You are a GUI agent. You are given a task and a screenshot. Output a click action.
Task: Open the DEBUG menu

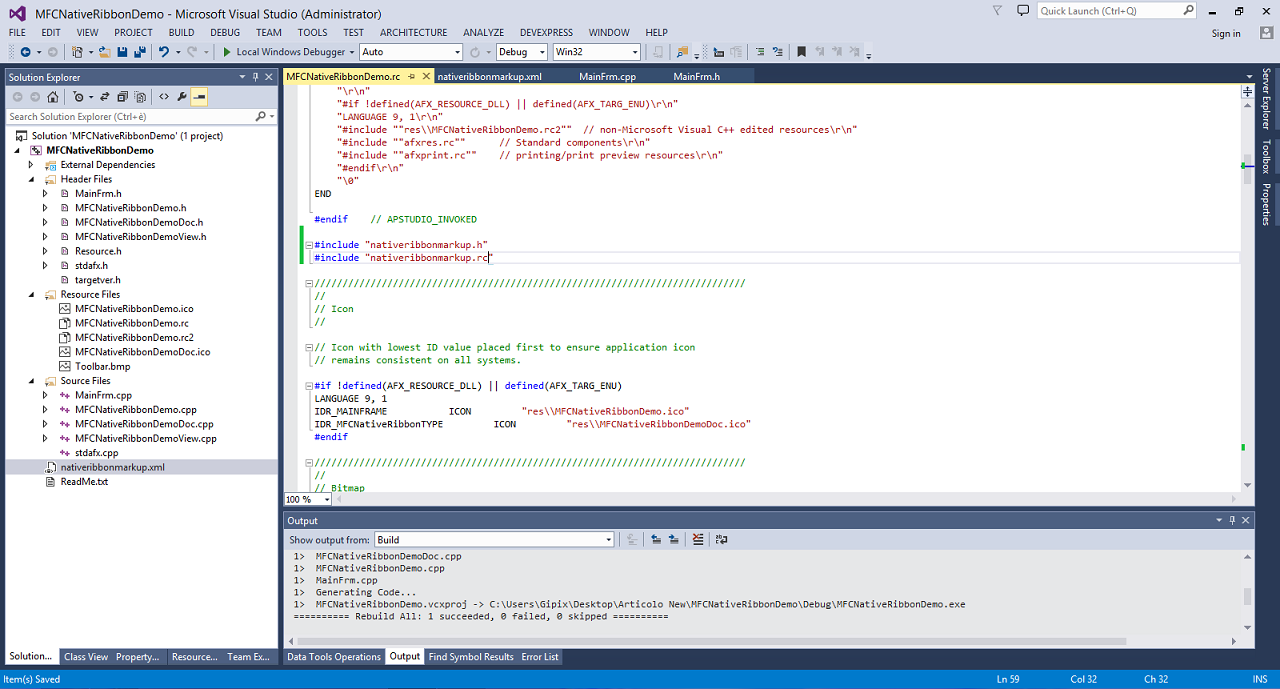point(225,33)
